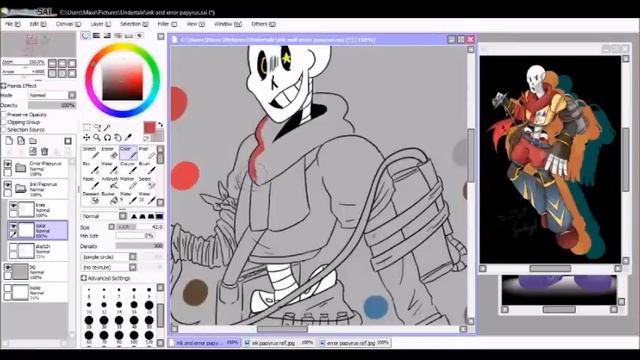
Task: Open the Filter menu
Action: (167, 24)
